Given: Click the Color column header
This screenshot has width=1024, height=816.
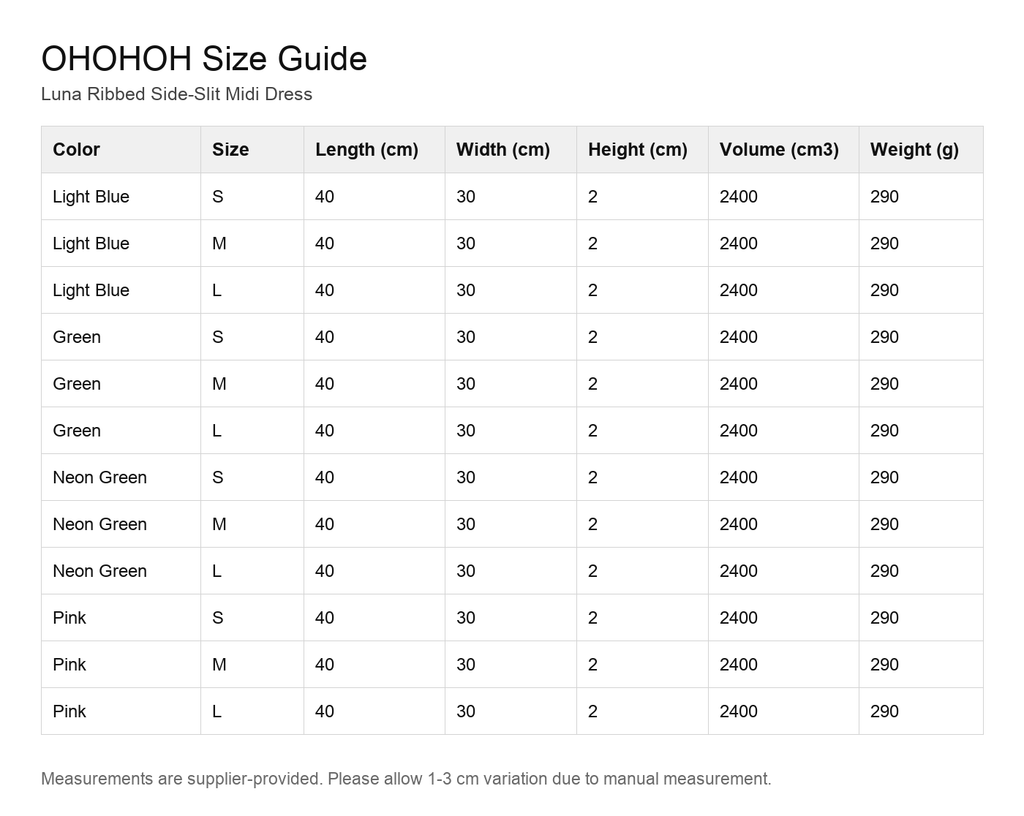Looking at the screenshot, I should click(x=121, y=149).
